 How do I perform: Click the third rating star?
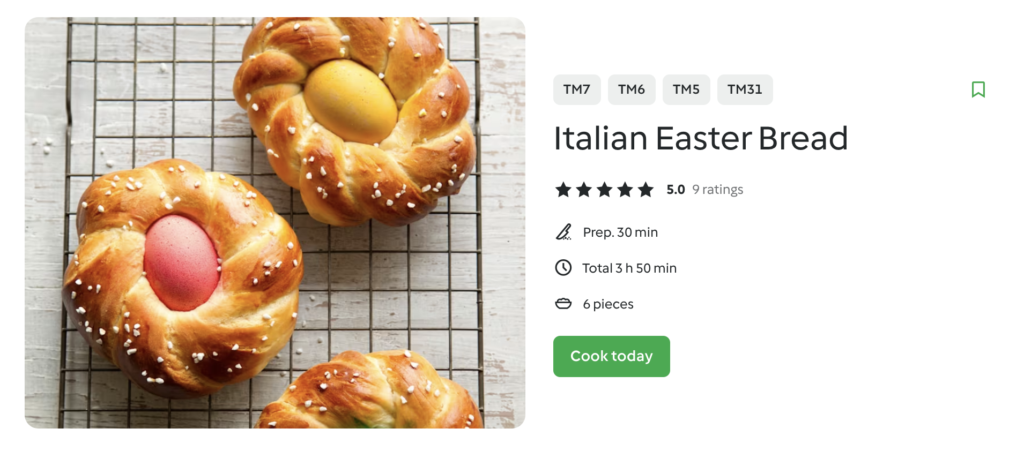tap(604, 190)
